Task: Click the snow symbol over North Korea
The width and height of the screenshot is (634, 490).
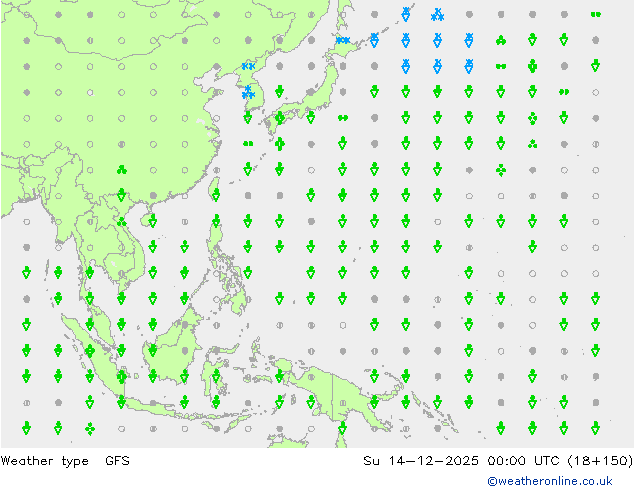Action: click(x=248, y=66)
